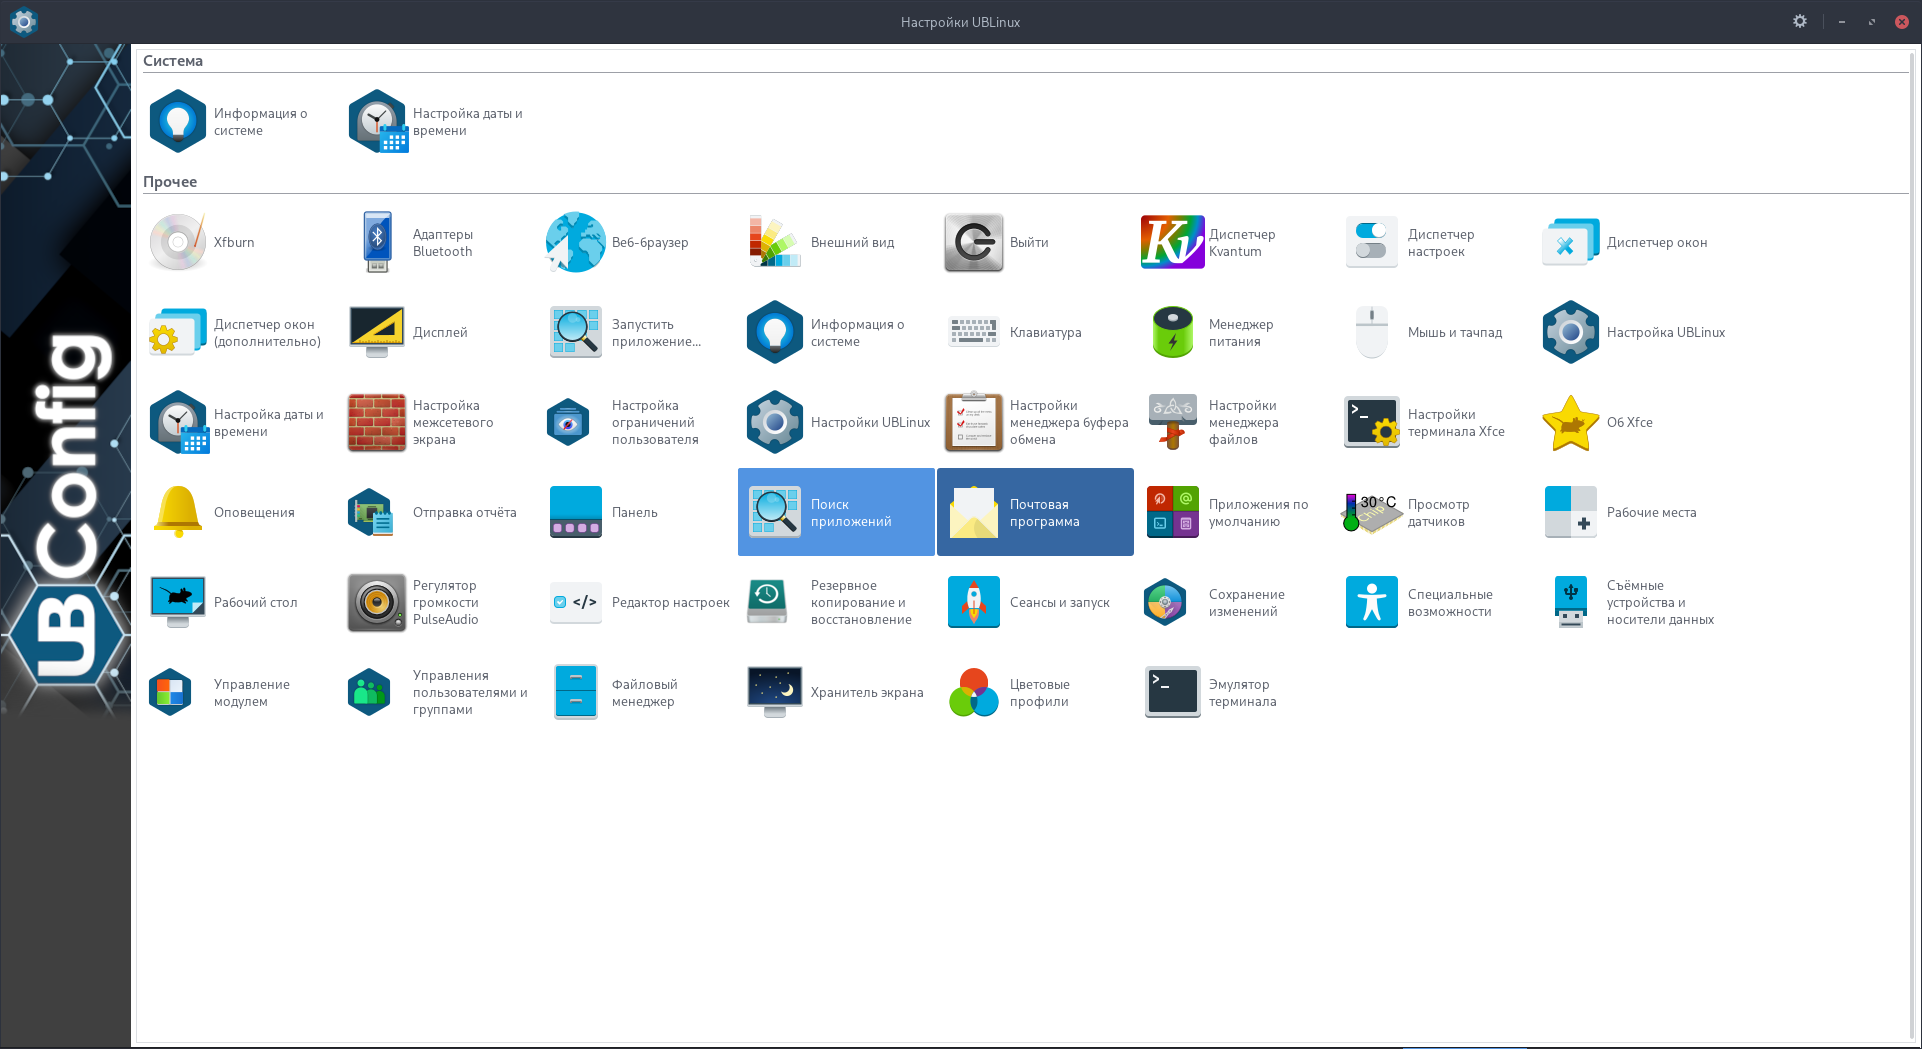This screenshot has width=1922, height=1049.
Task: Open Менеджер питания
Action: pyautogui.click(x=1233, y=332)
